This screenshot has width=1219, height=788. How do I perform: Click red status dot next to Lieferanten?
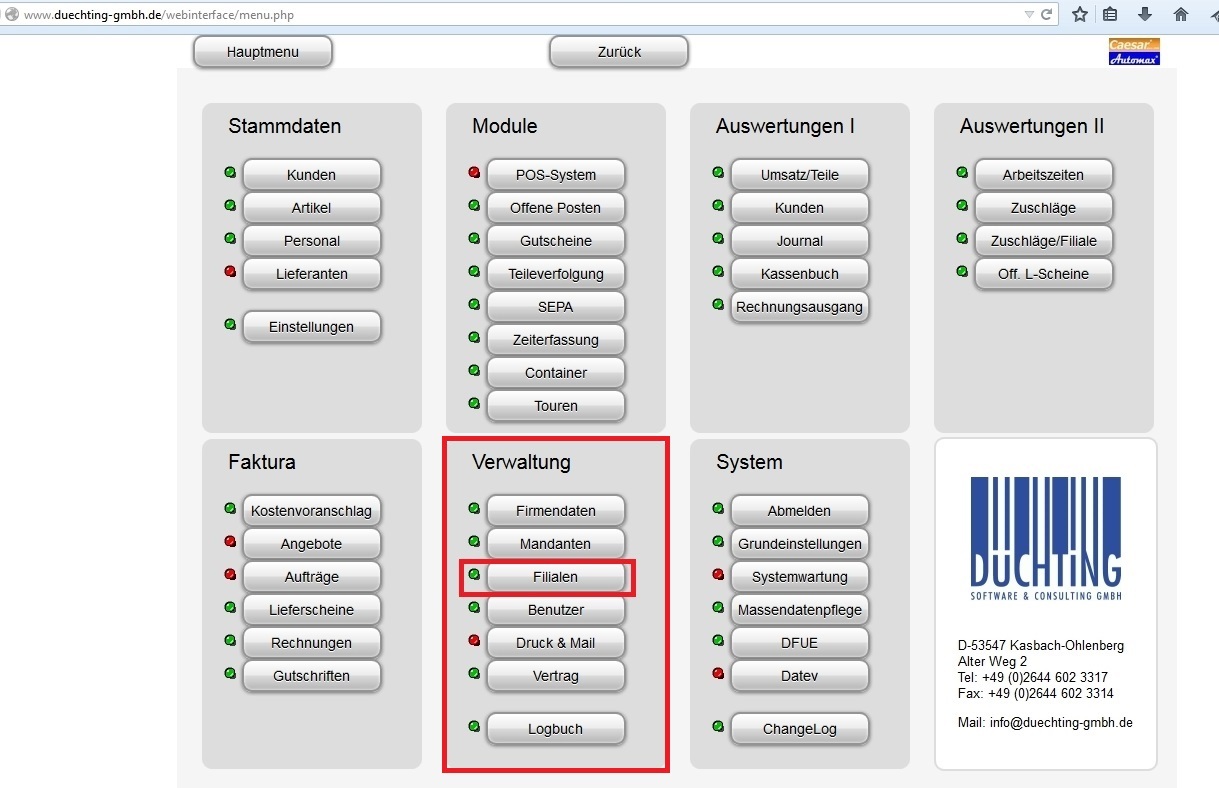230,271
